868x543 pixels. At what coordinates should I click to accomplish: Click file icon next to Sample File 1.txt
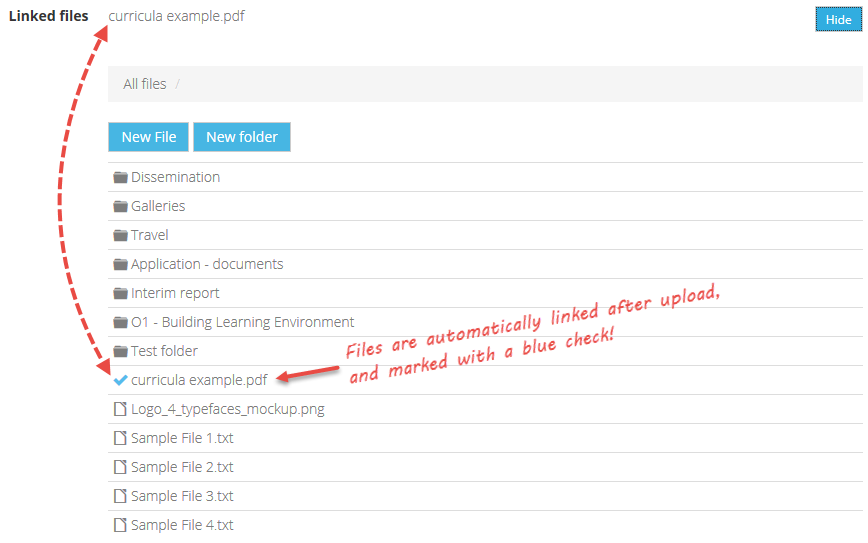pos(120,438)
